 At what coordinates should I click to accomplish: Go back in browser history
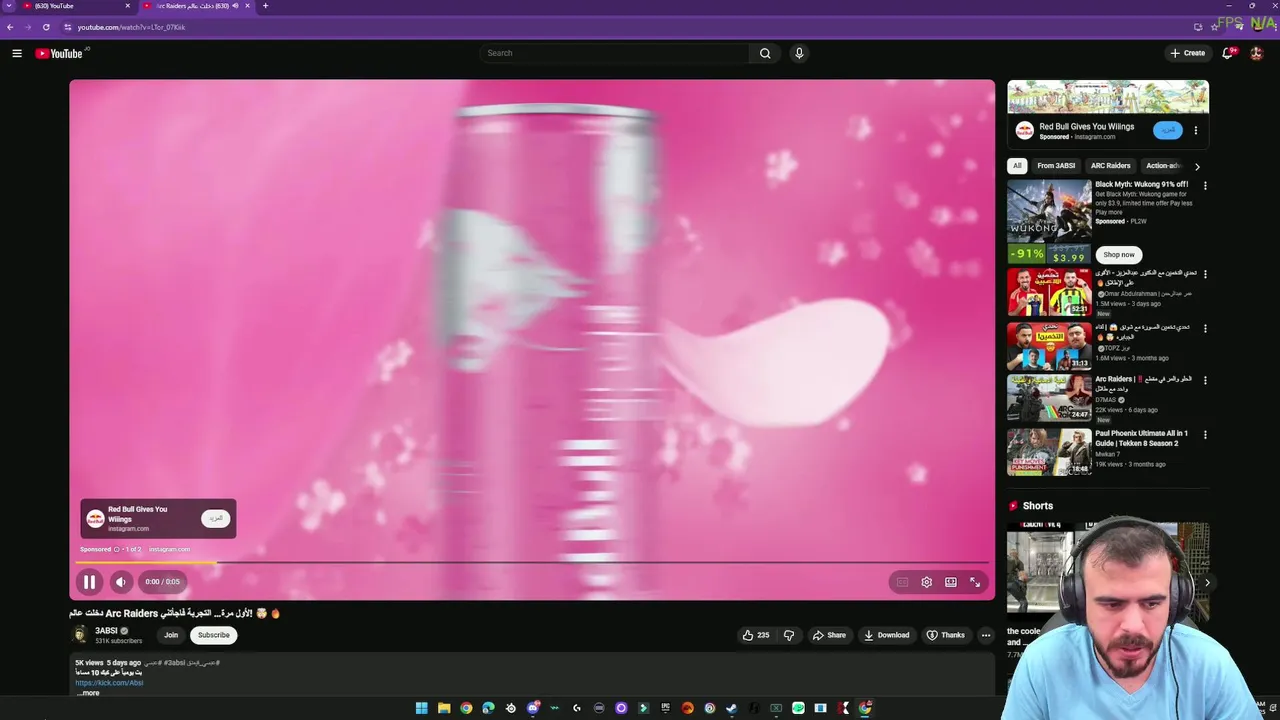[10, 27]
